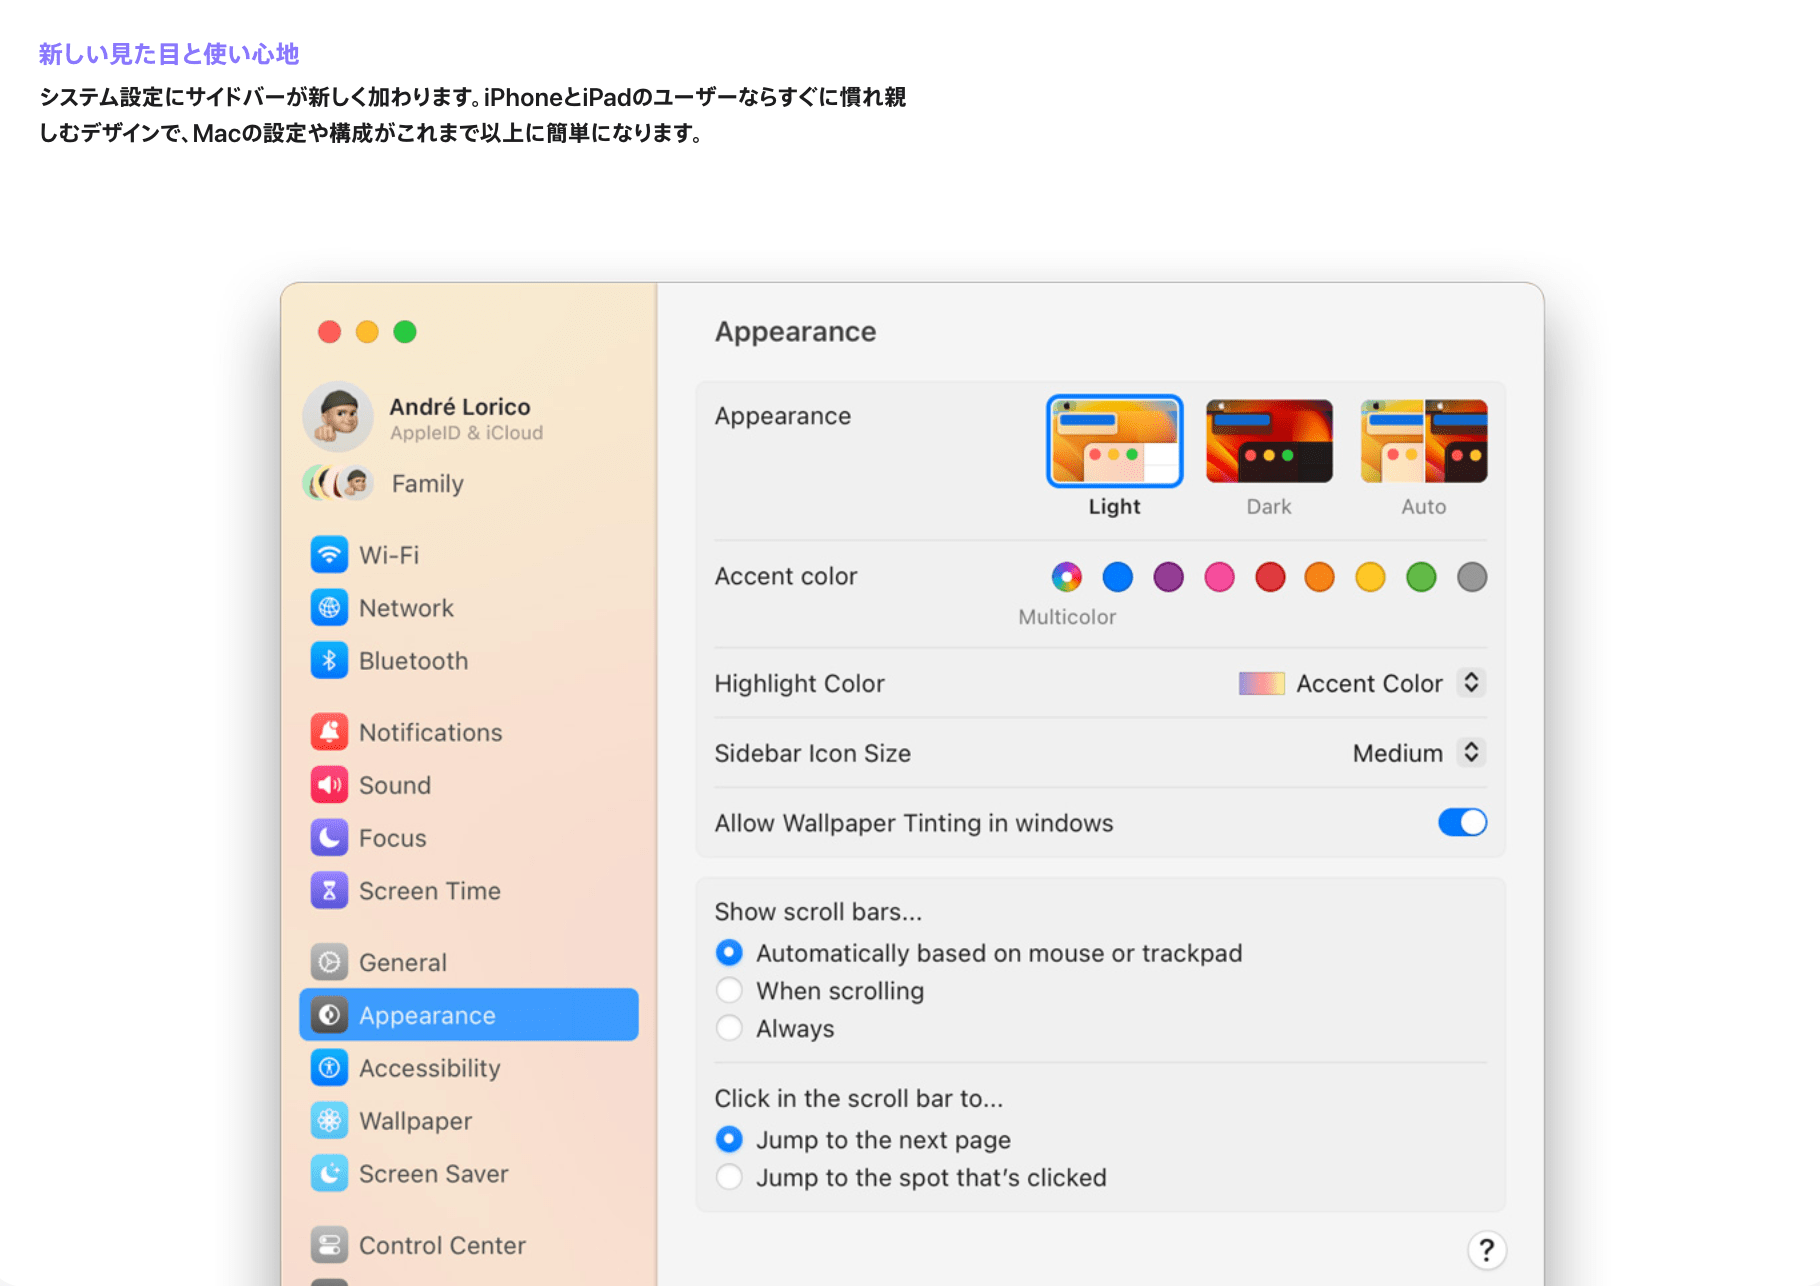Click André Lorico's avatar picture
This screenshot has width=1820, height=1286.
click(x=338, y=417)
